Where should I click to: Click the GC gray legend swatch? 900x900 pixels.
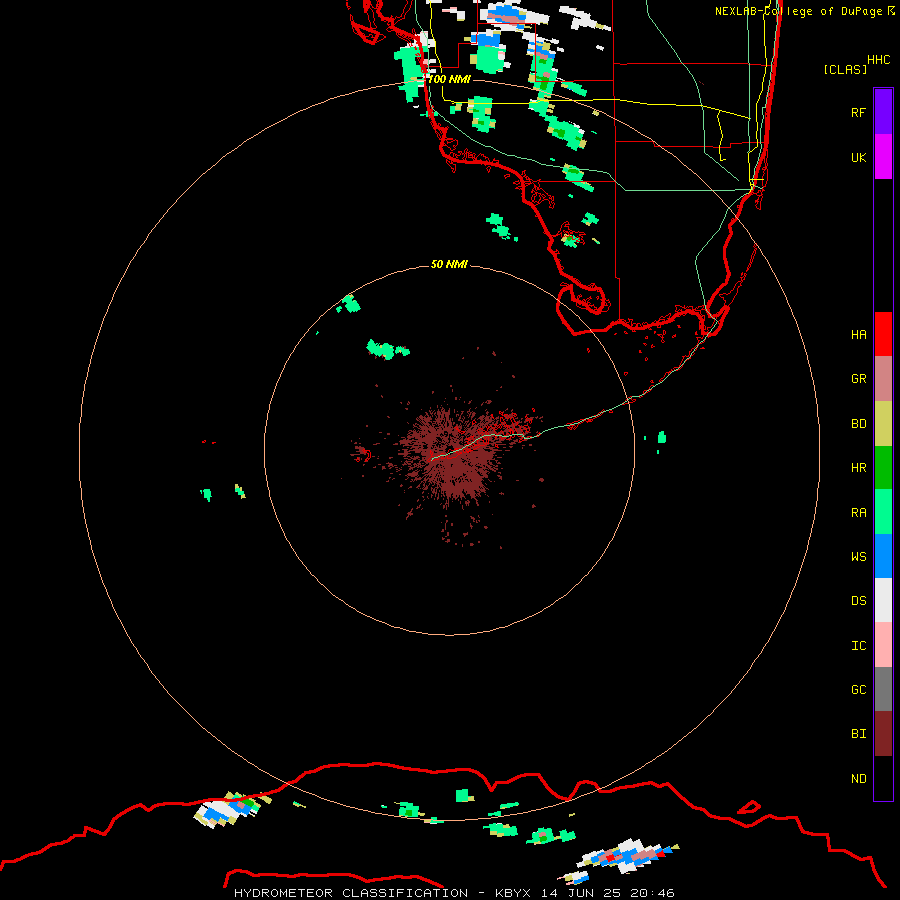(x=883, y=689)
